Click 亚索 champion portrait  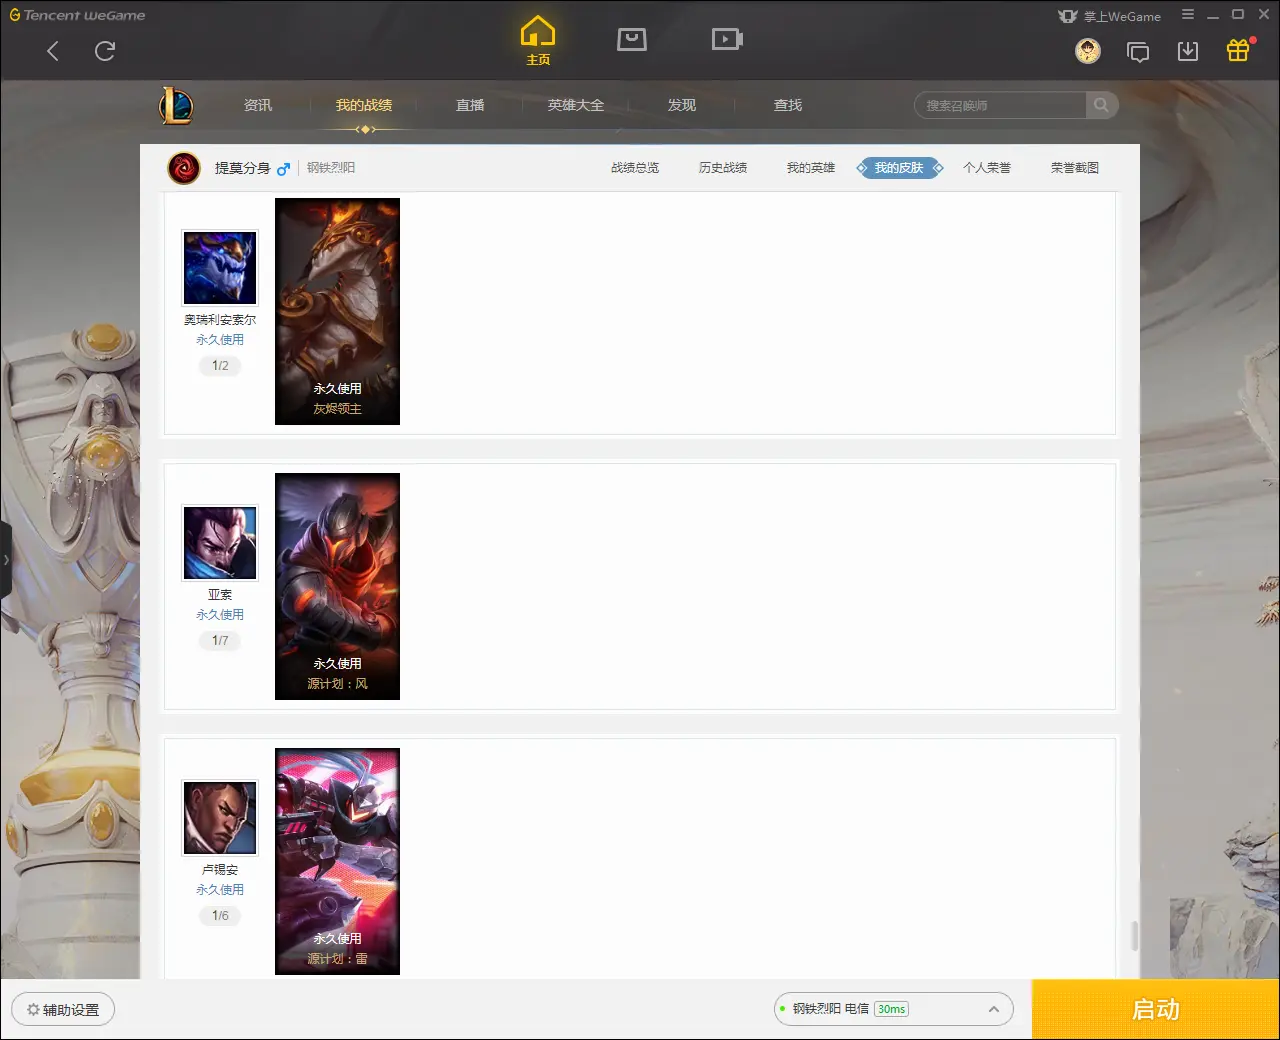pyautogui.click(x=220, y=543)
